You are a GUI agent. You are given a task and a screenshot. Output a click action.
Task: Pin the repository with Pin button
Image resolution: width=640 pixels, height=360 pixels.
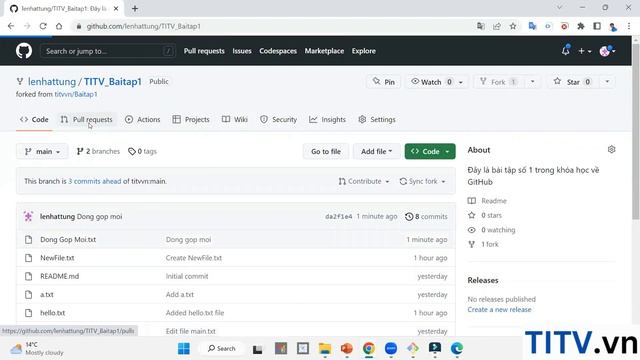click(x=384, y=82)
